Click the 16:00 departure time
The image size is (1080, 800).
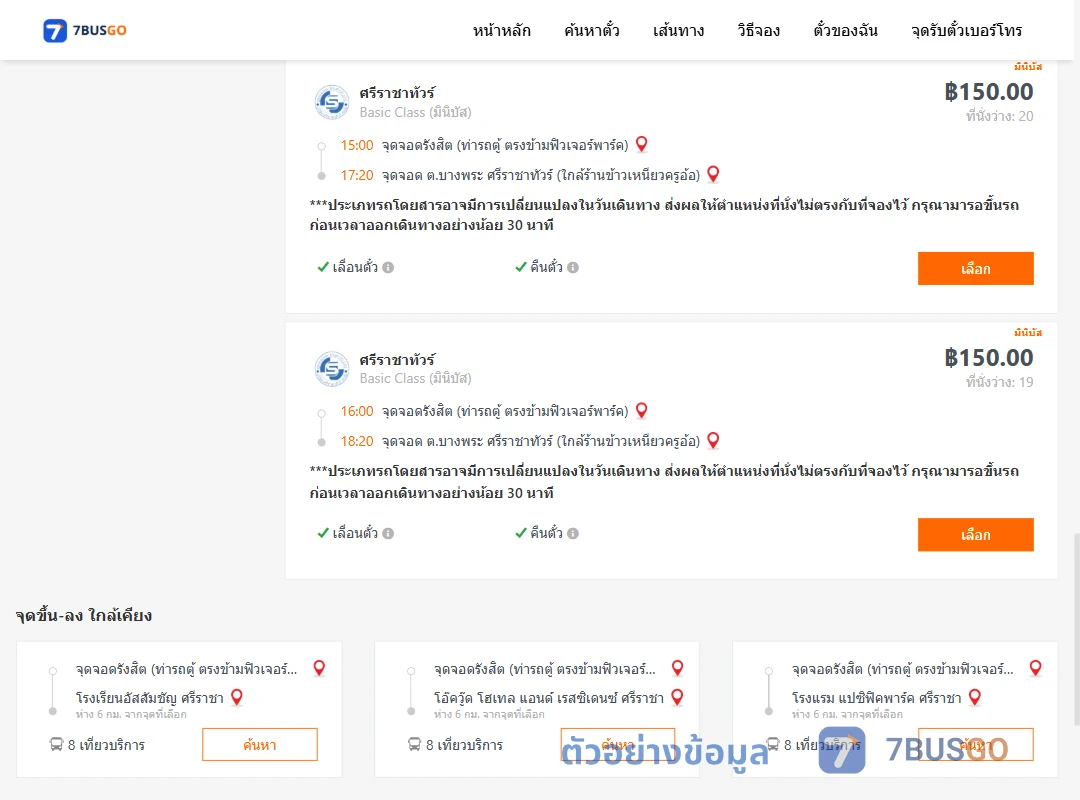(x=357, y=411)
